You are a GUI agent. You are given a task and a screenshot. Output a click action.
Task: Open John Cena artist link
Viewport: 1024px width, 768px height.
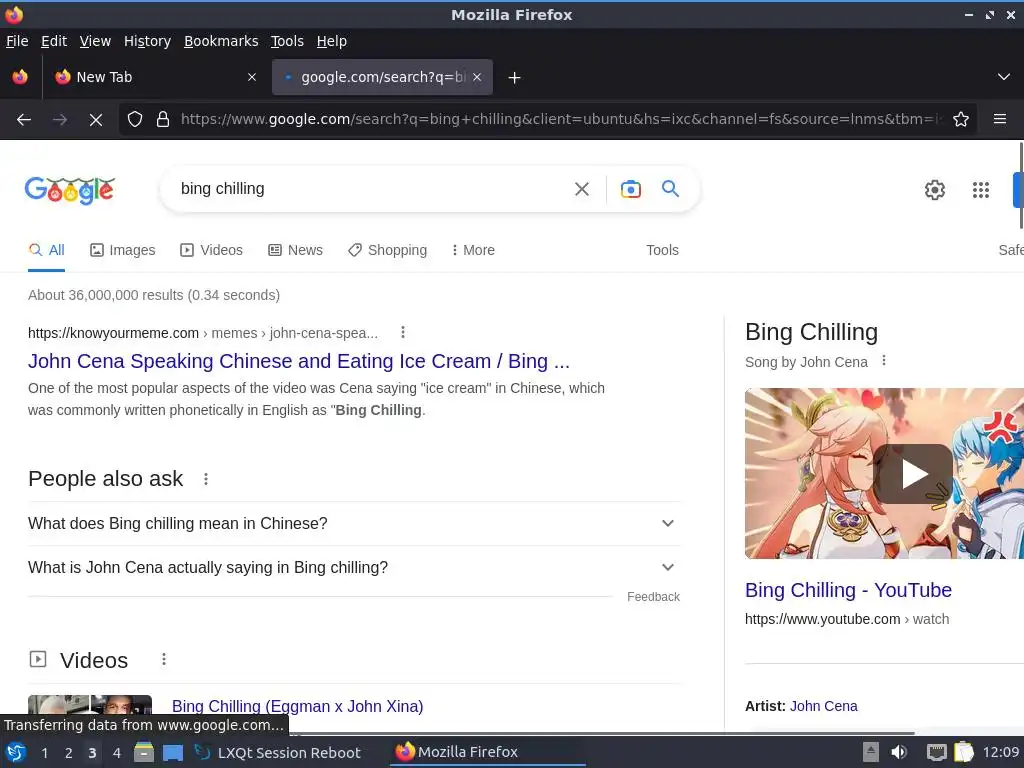click(x=824, y=706)
